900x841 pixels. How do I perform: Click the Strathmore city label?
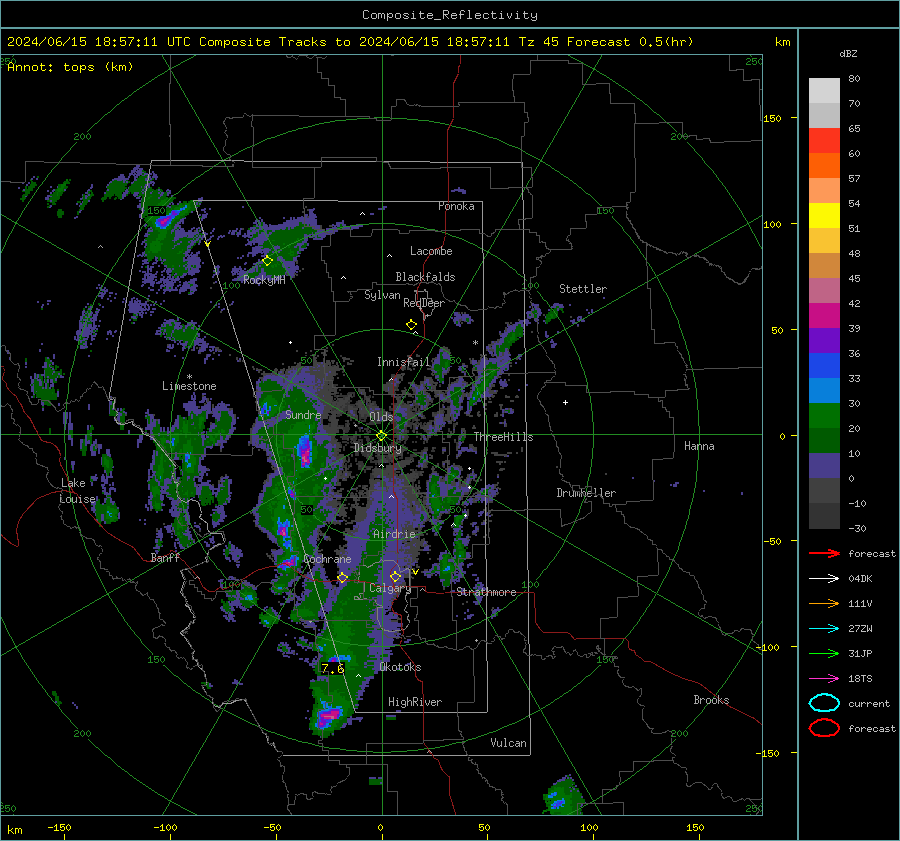click(486, 592)
